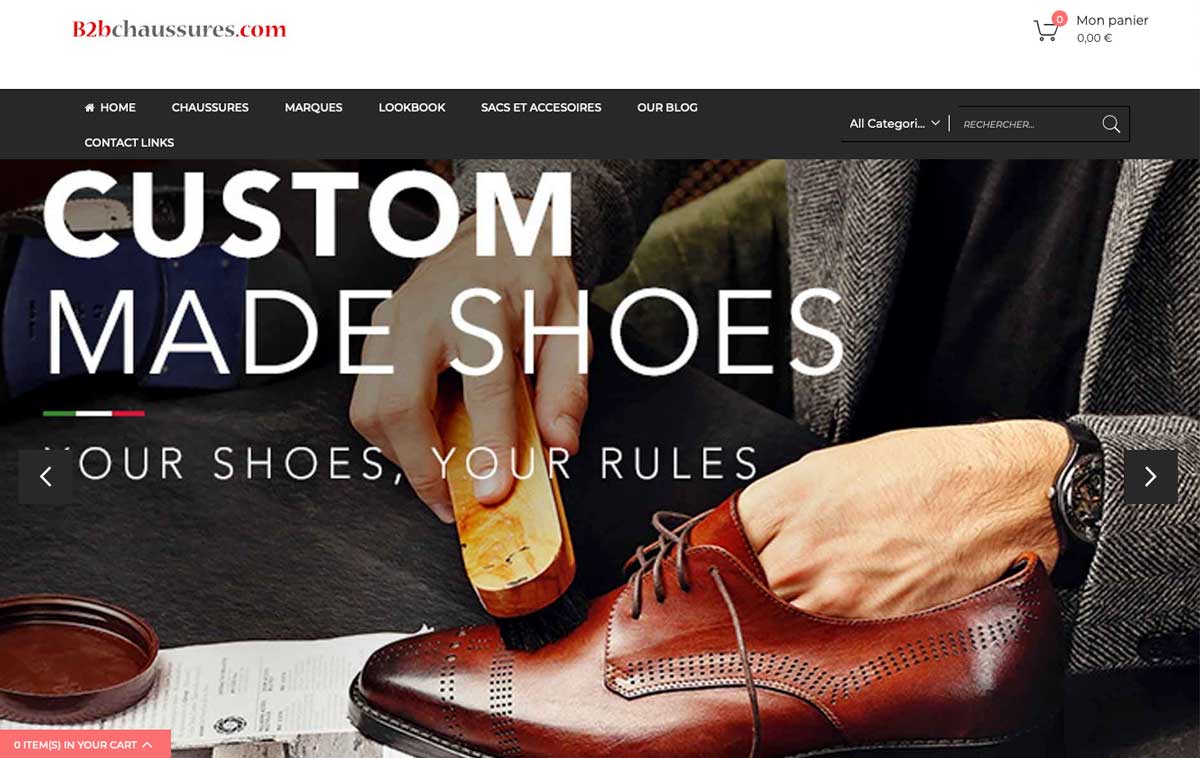The width and height of the screenshot is (1200, 758).
Task: Open the Mon panier cart link
Action: click(x=1112, y=20)
